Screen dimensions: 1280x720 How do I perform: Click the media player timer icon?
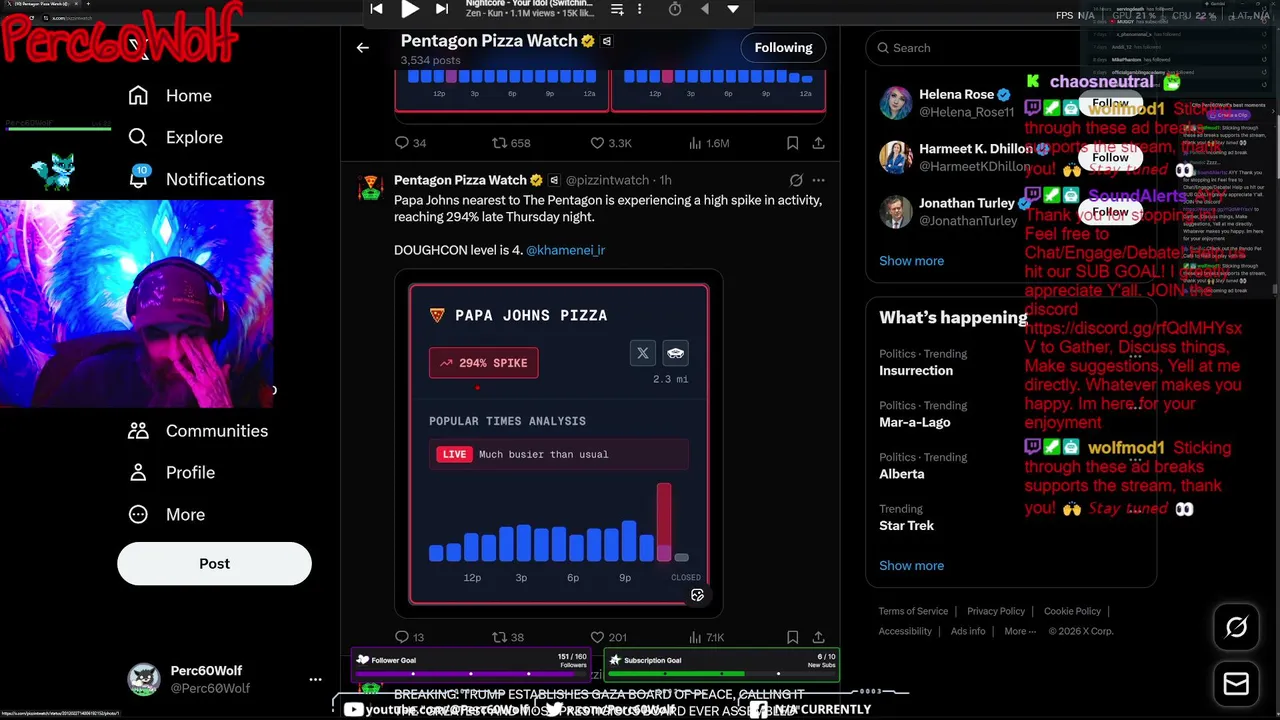[675, 9]
